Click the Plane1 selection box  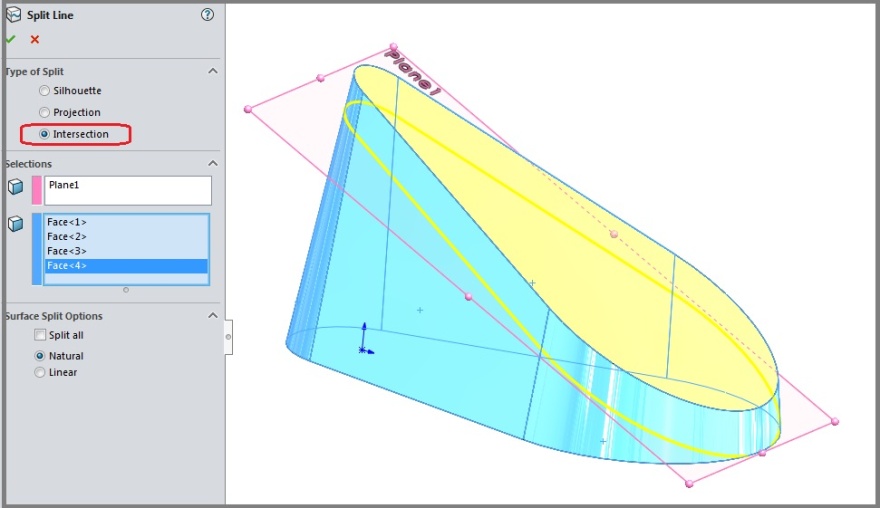click(x=128, y=190)
